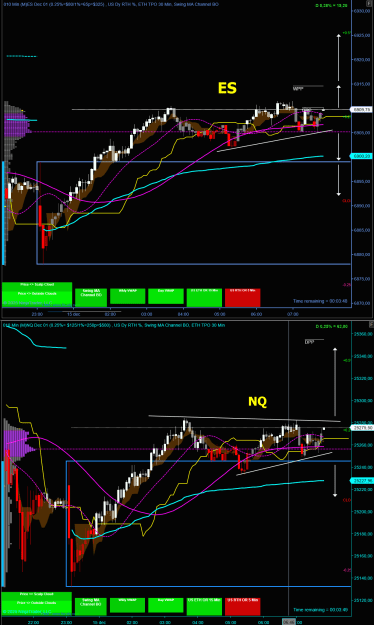374x625 pixels.
Task: Click the green D 0.28% readout in NQ chart
Action: [x=332, y=326]
